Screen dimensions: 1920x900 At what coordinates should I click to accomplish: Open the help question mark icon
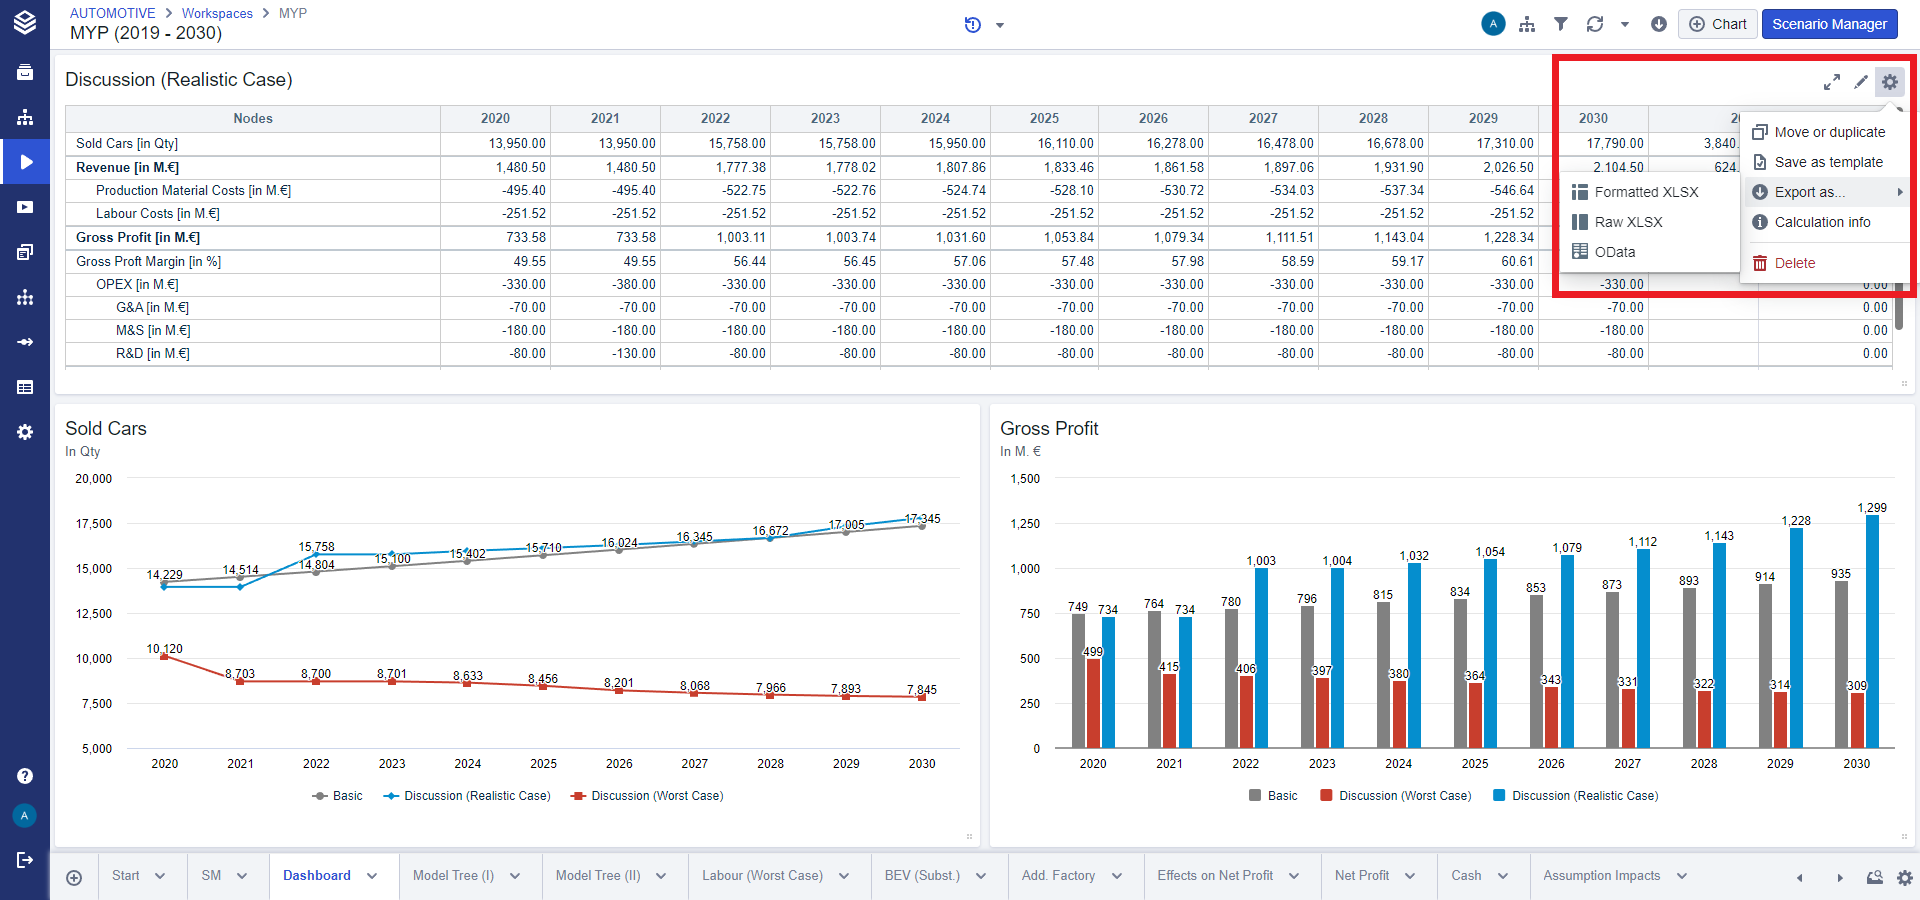click(25, 776)
